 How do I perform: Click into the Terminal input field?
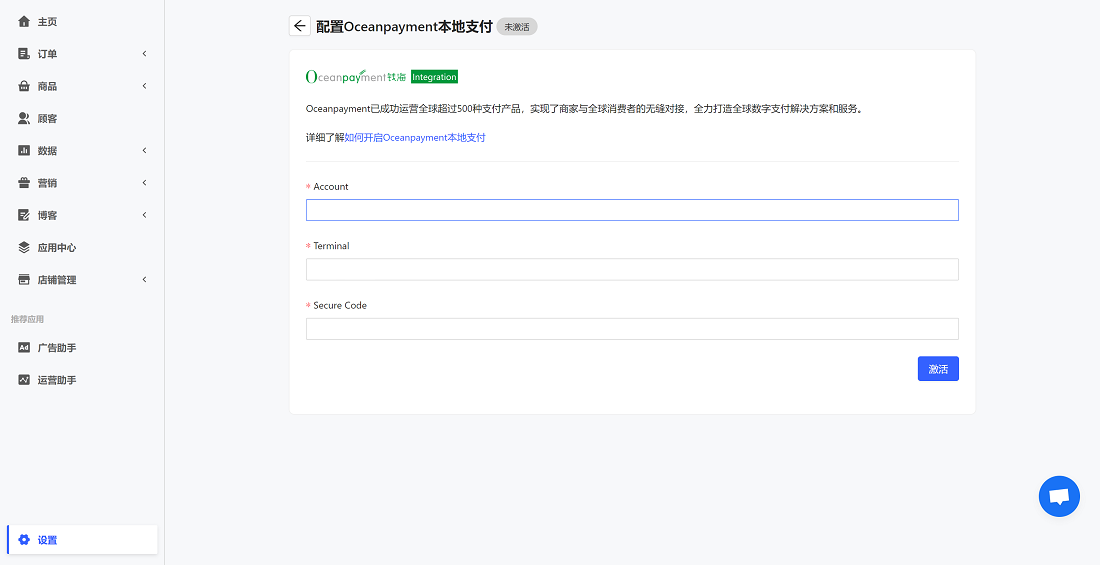[x=632, y=269]
